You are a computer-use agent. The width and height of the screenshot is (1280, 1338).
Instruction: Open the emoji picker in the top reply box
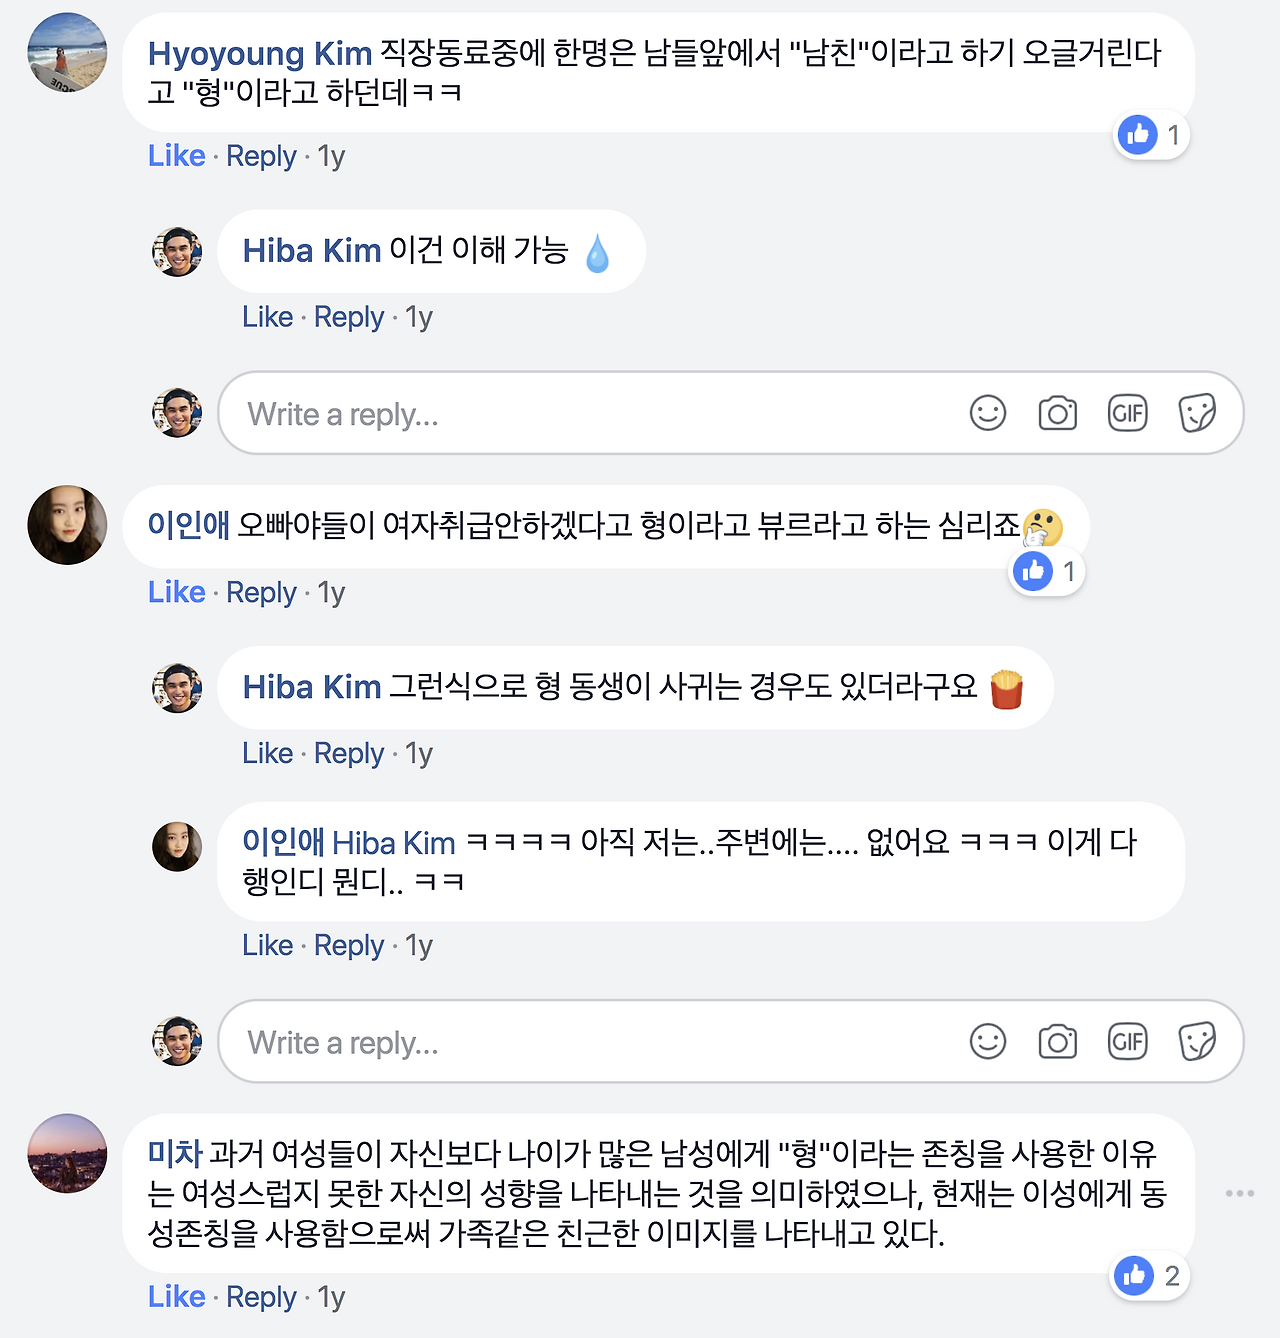pyautogui.click(x=987, y=412)
